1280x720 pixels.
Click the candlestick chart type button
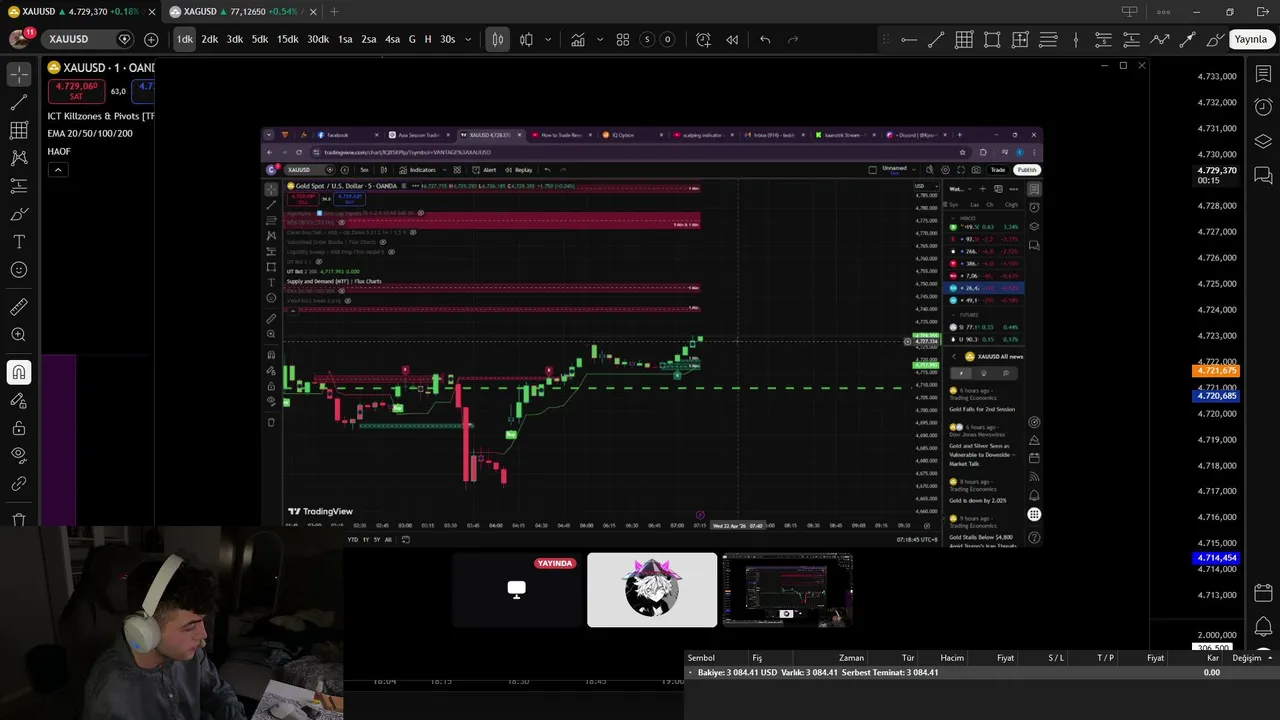(x=497, y=39)
